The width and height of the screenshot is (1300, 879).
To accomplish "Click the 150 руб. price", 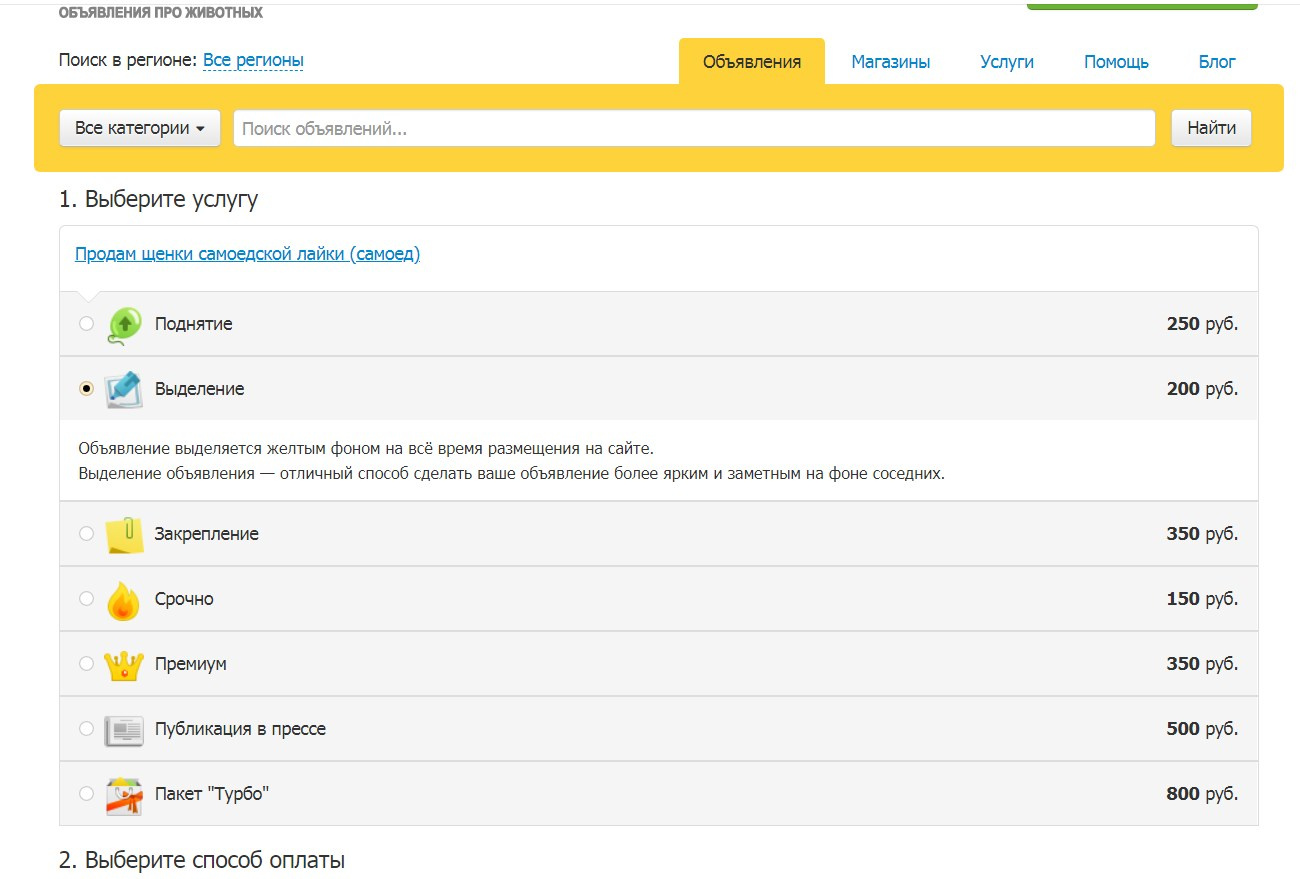I will point(1202,599).
